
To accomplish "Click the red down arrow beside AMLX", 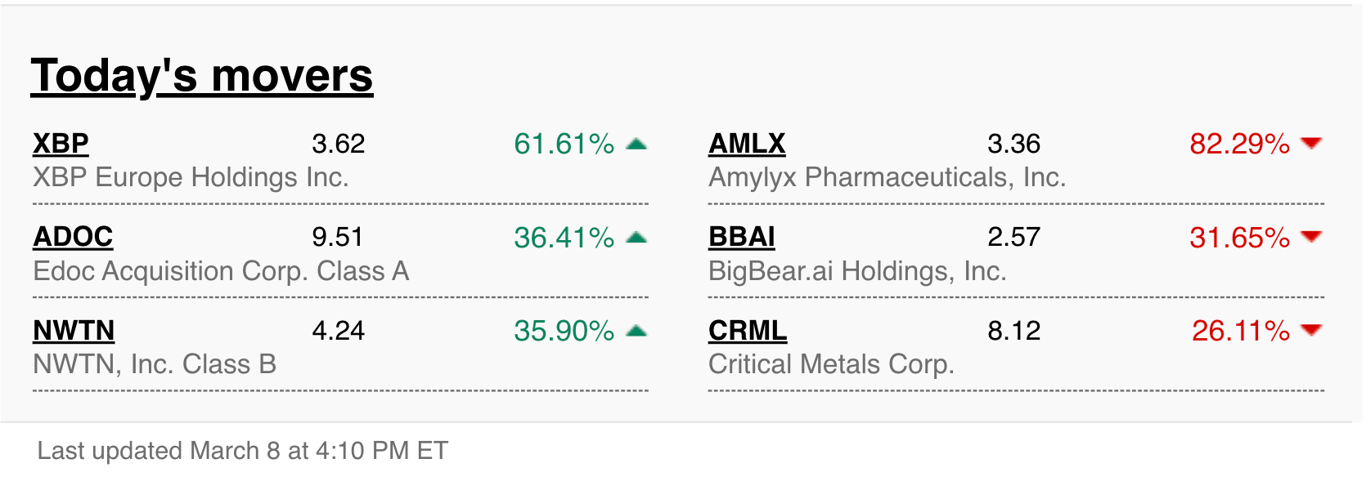I will 1312,145.
